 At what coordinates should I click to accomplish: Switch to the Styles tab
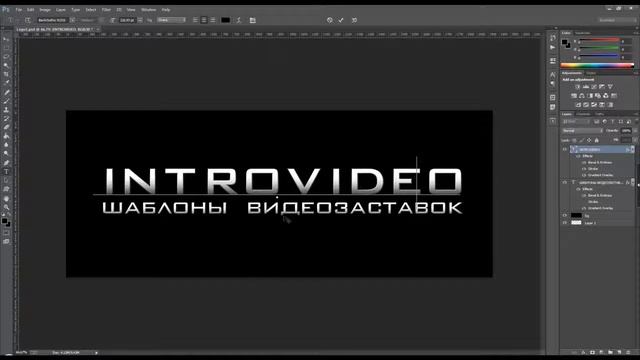pos(591,73)
